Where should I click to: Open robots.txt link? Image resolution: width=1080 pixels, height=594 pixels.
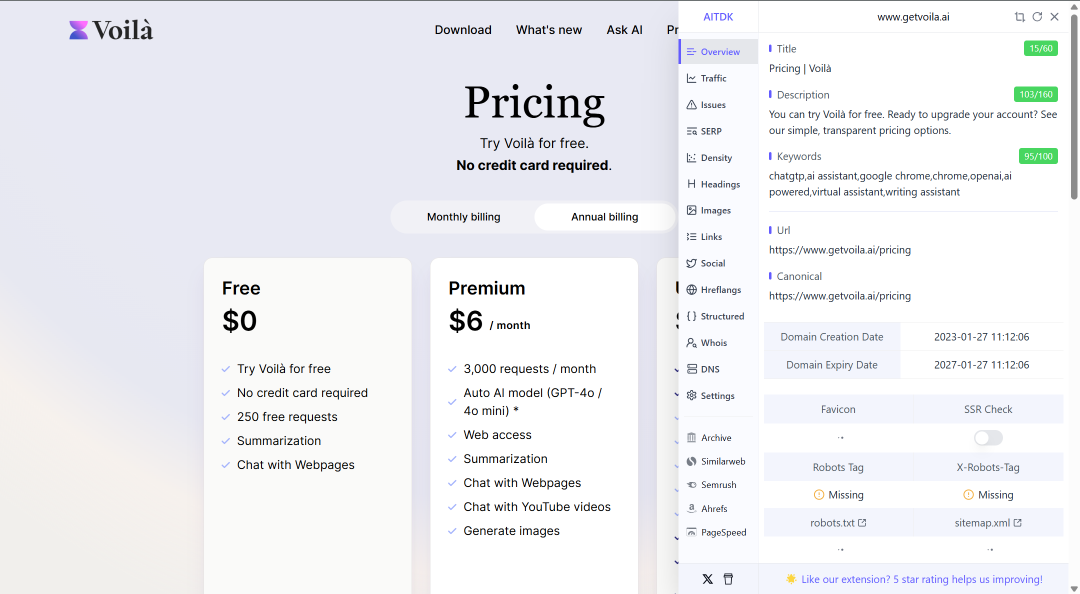(838, 523)
